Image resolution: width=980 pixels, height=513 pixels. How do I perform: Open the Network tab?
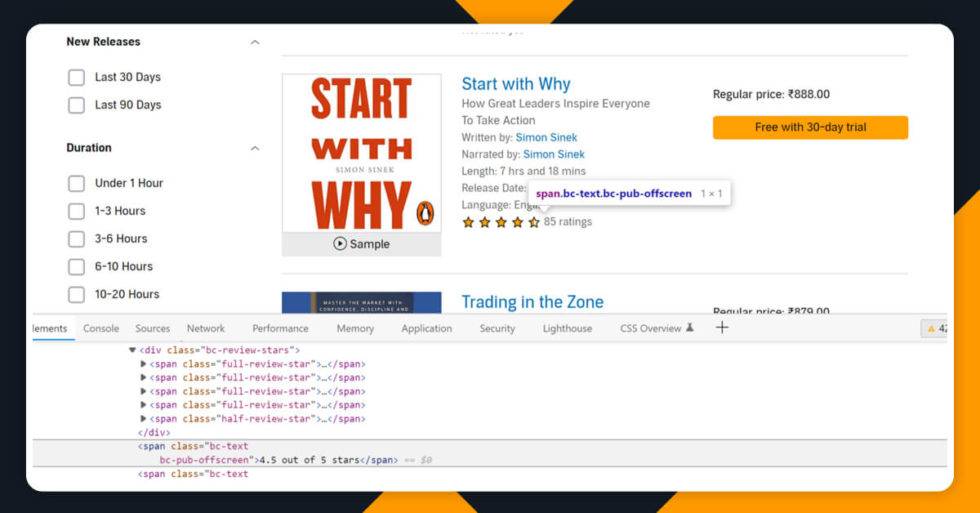(206, 329)
